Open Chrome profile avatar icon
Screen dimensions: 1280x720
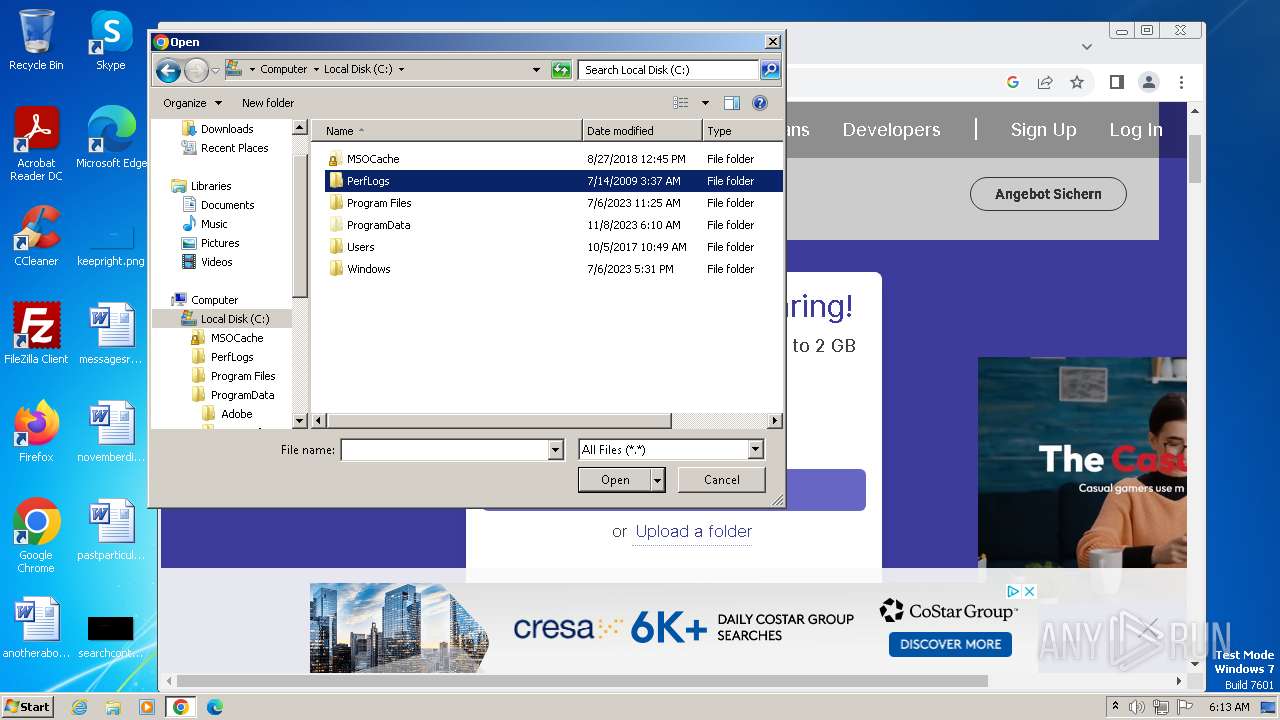tap(1149, 82)
